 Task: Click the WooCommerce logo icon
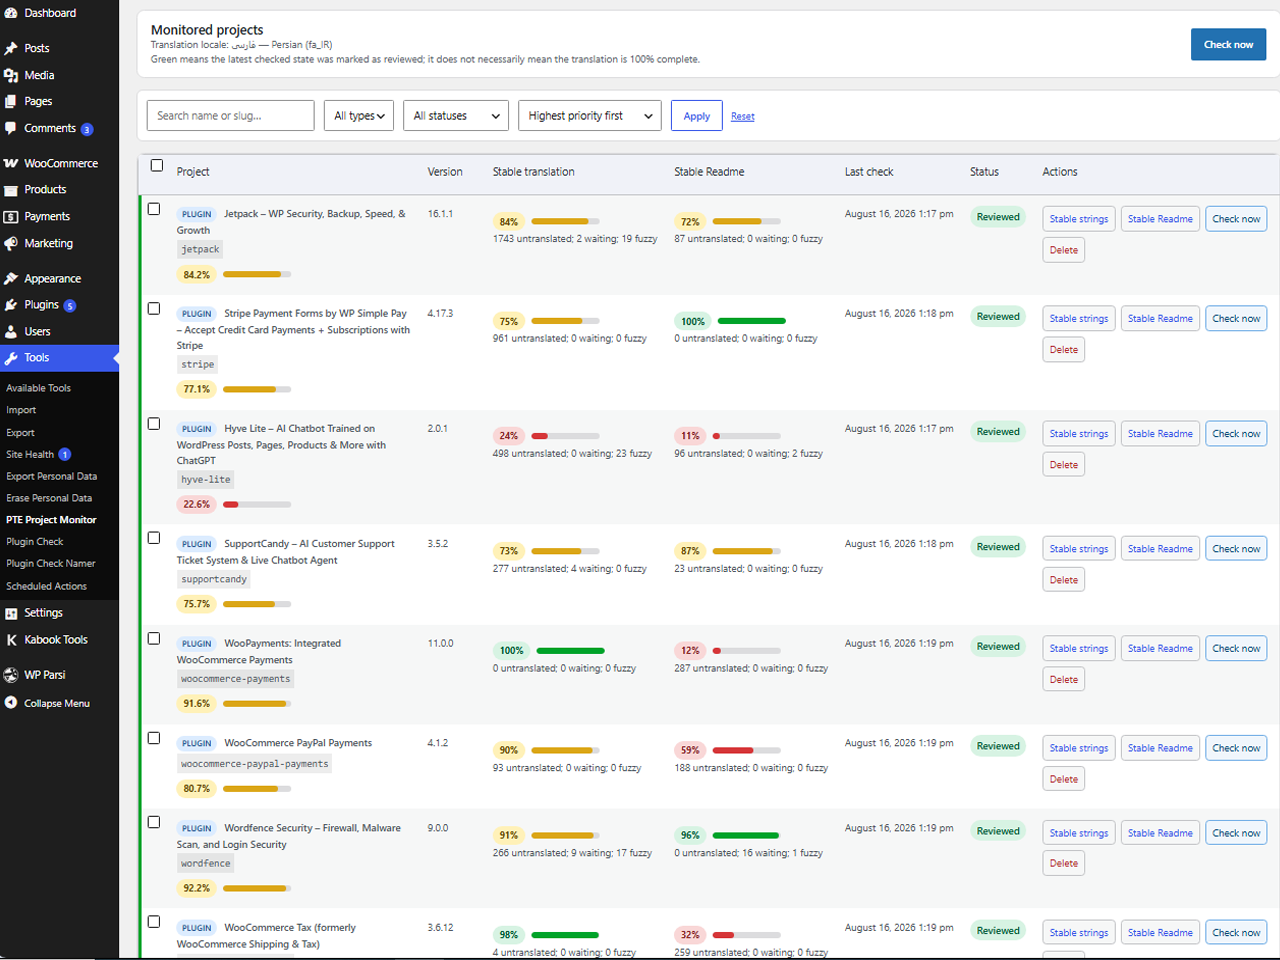[x=11, y=163]
